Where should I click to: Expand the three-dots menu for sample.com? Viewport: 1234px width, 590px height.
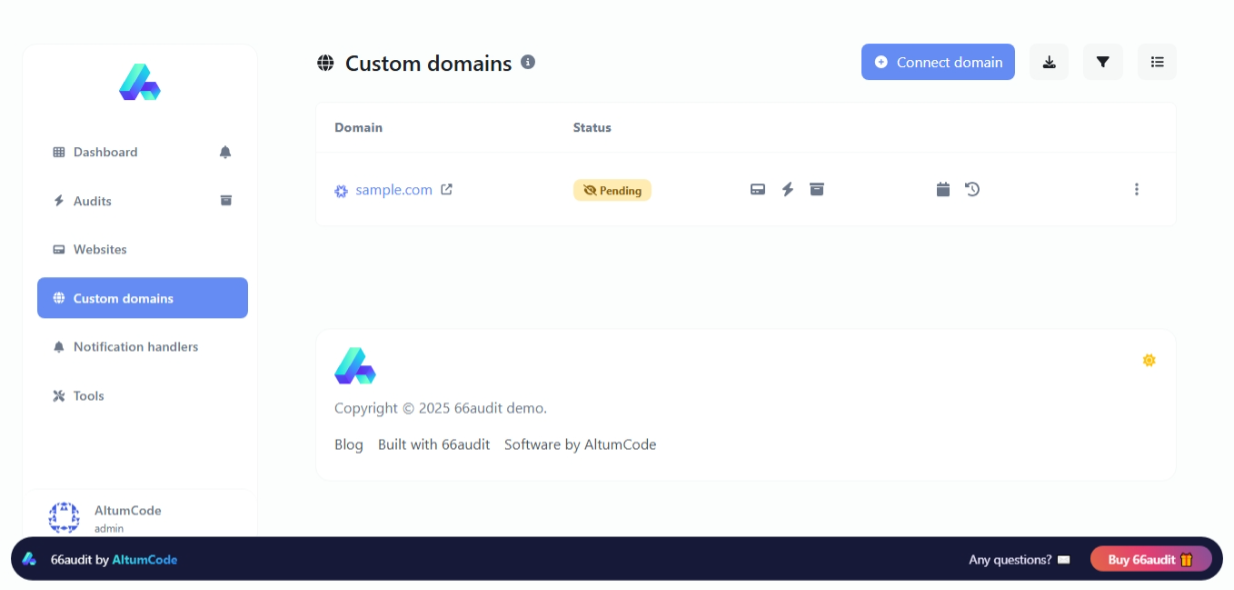click(x=1136, y=189)
